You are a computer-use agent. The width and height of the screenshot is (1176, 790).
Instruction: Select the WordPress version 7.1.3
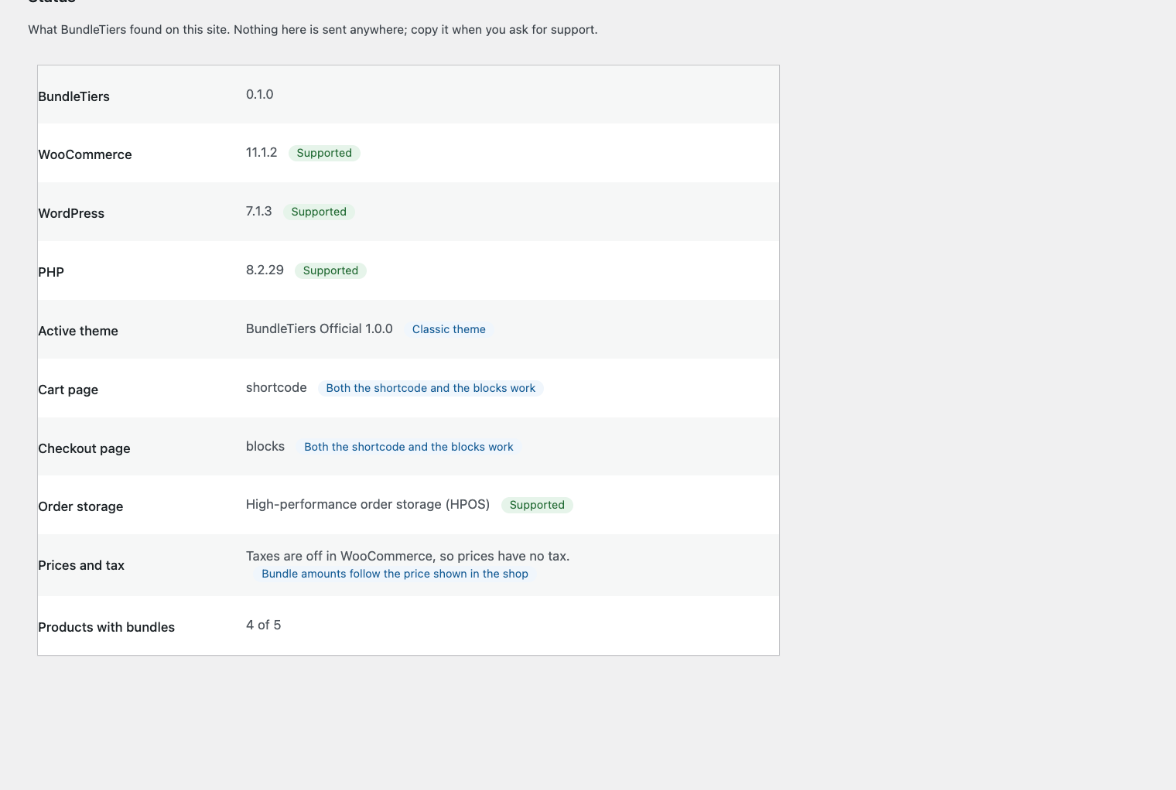[259, 212]
